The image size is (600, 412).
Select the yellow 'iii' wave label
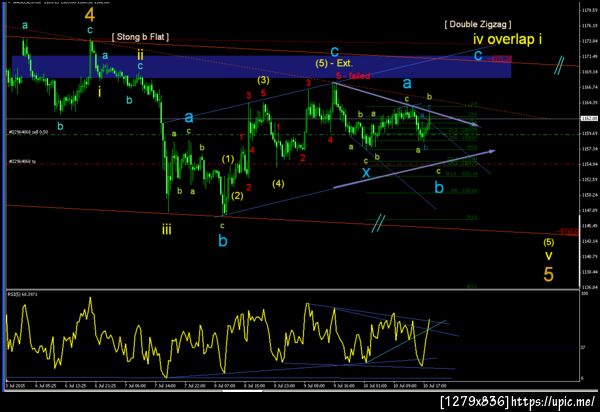pos(166,230)
